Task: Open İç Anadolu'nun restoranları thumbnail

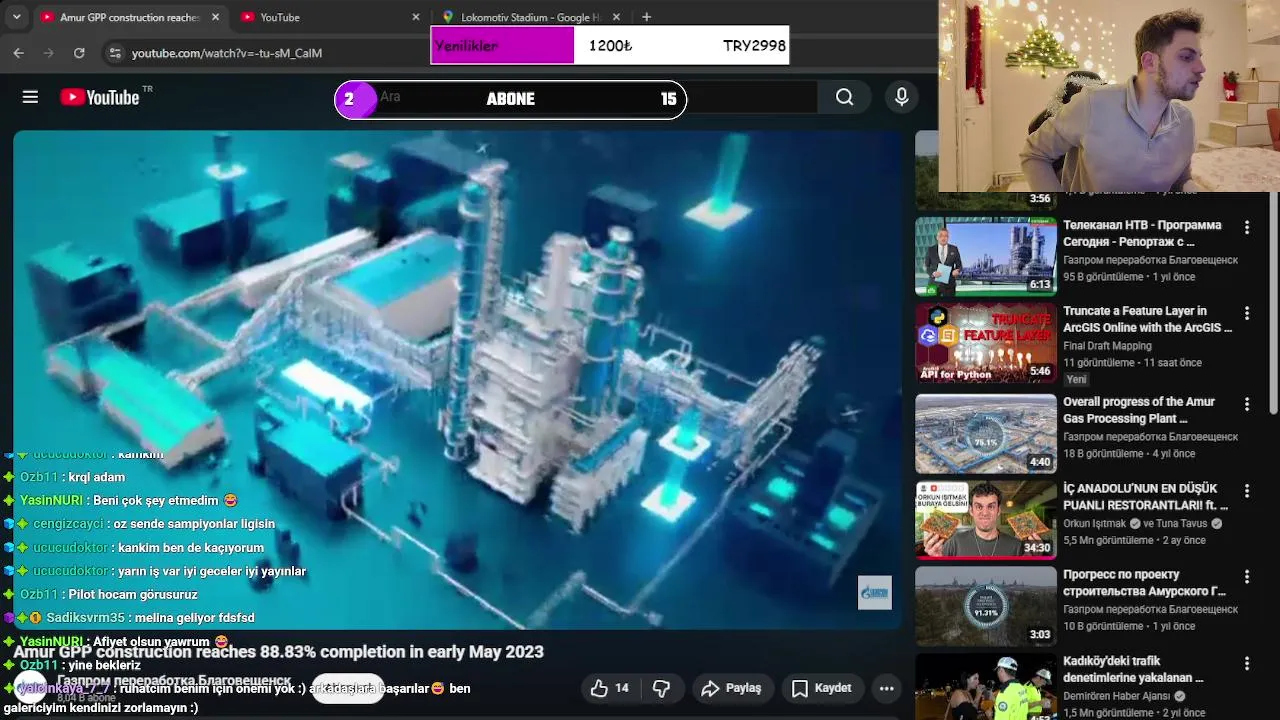Action: pyautogui.click(x=986, y=520)
